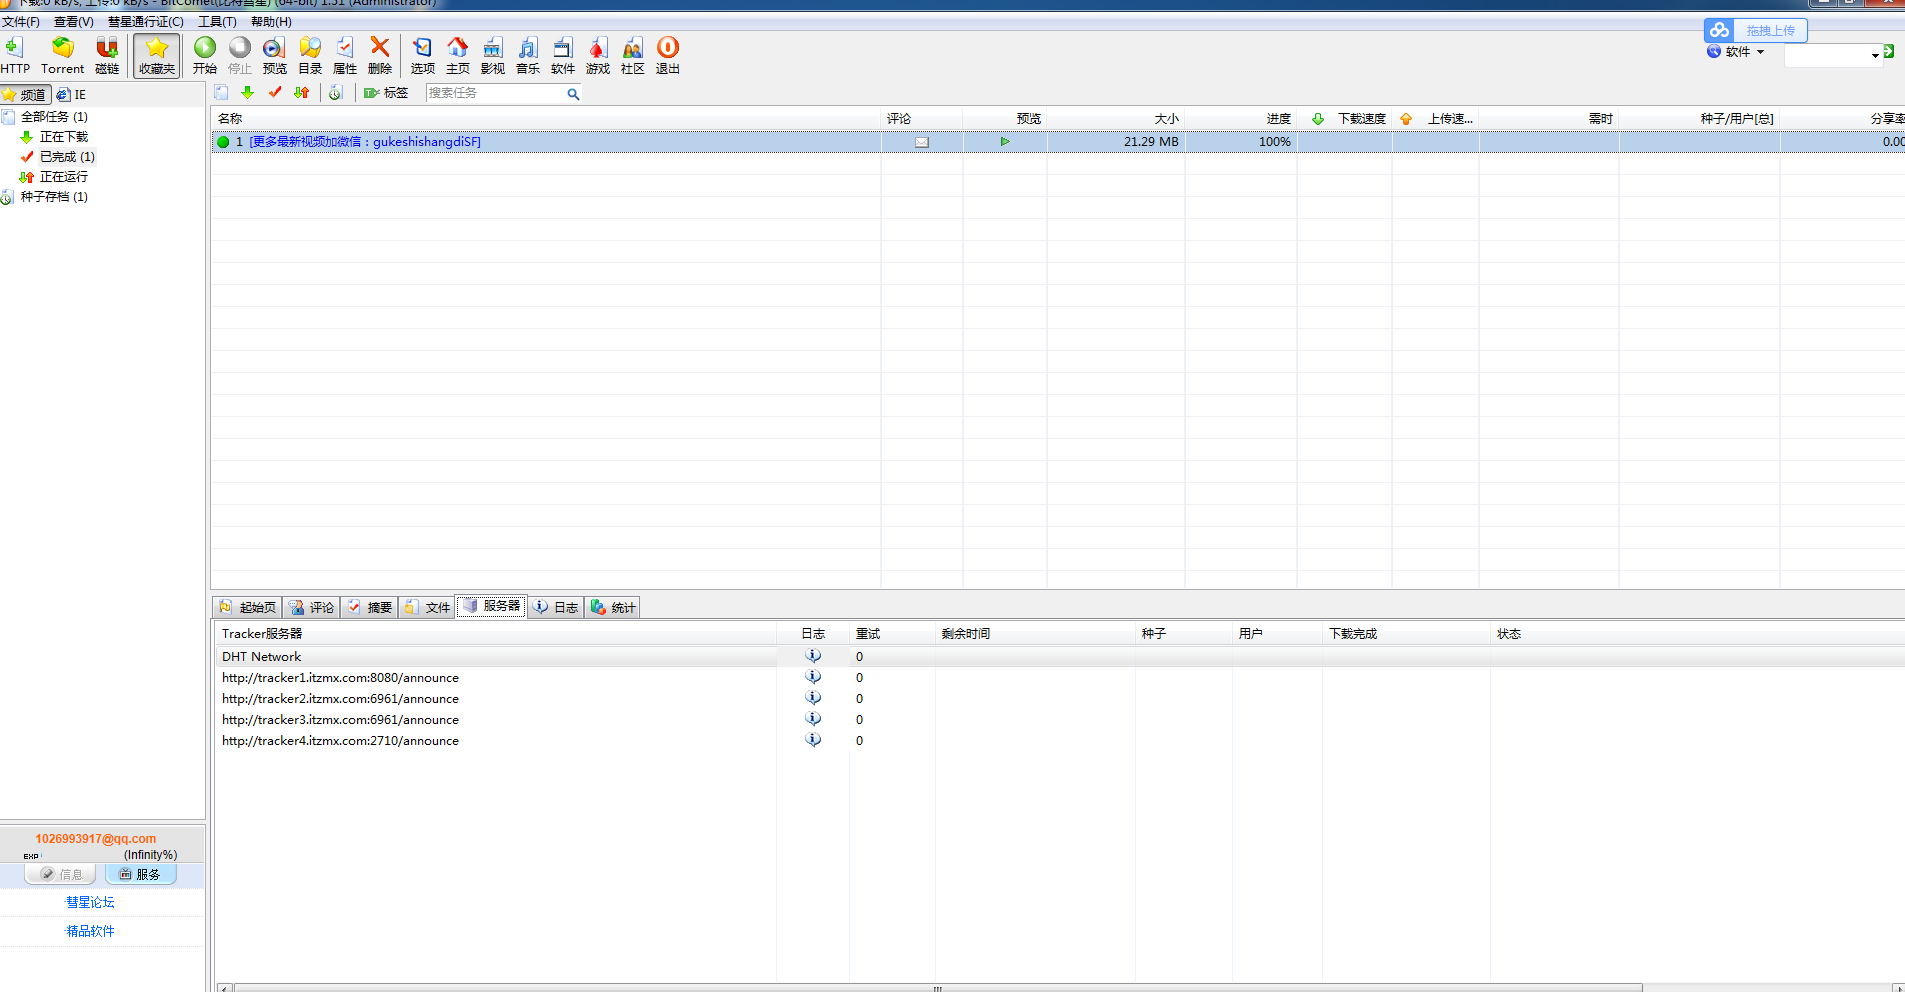
Task: Open the 彗星论坛 link
Action: [x=90, y=902]
